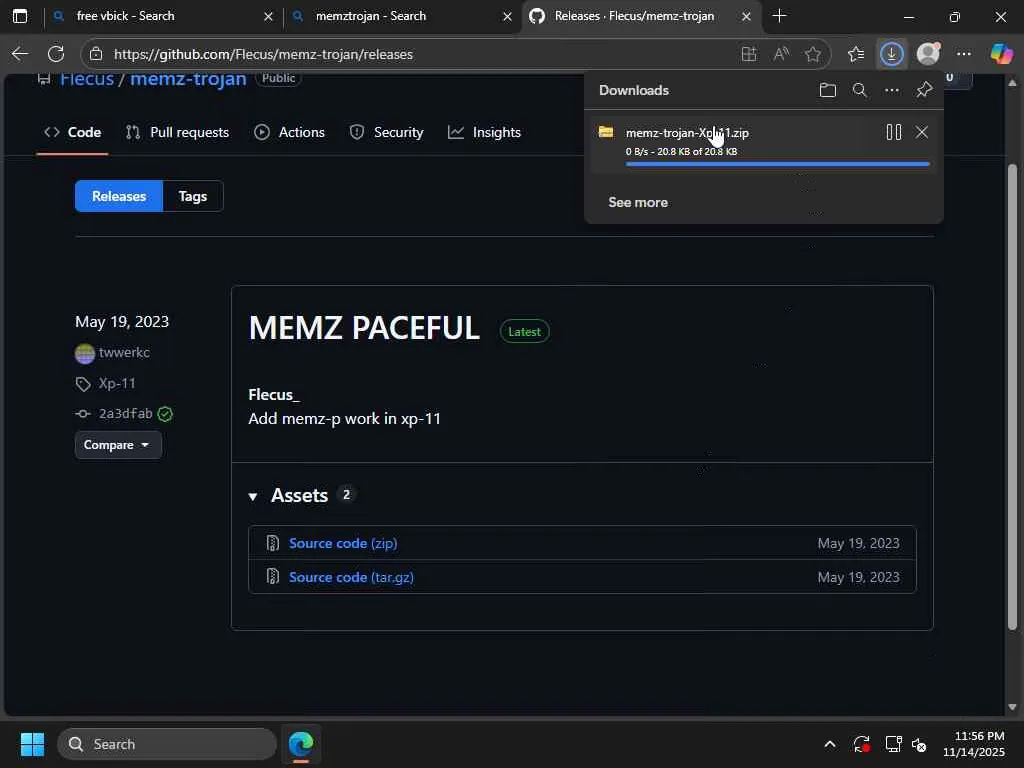Open the Security tab
The image size is (1024, 768).
(387, 133)
